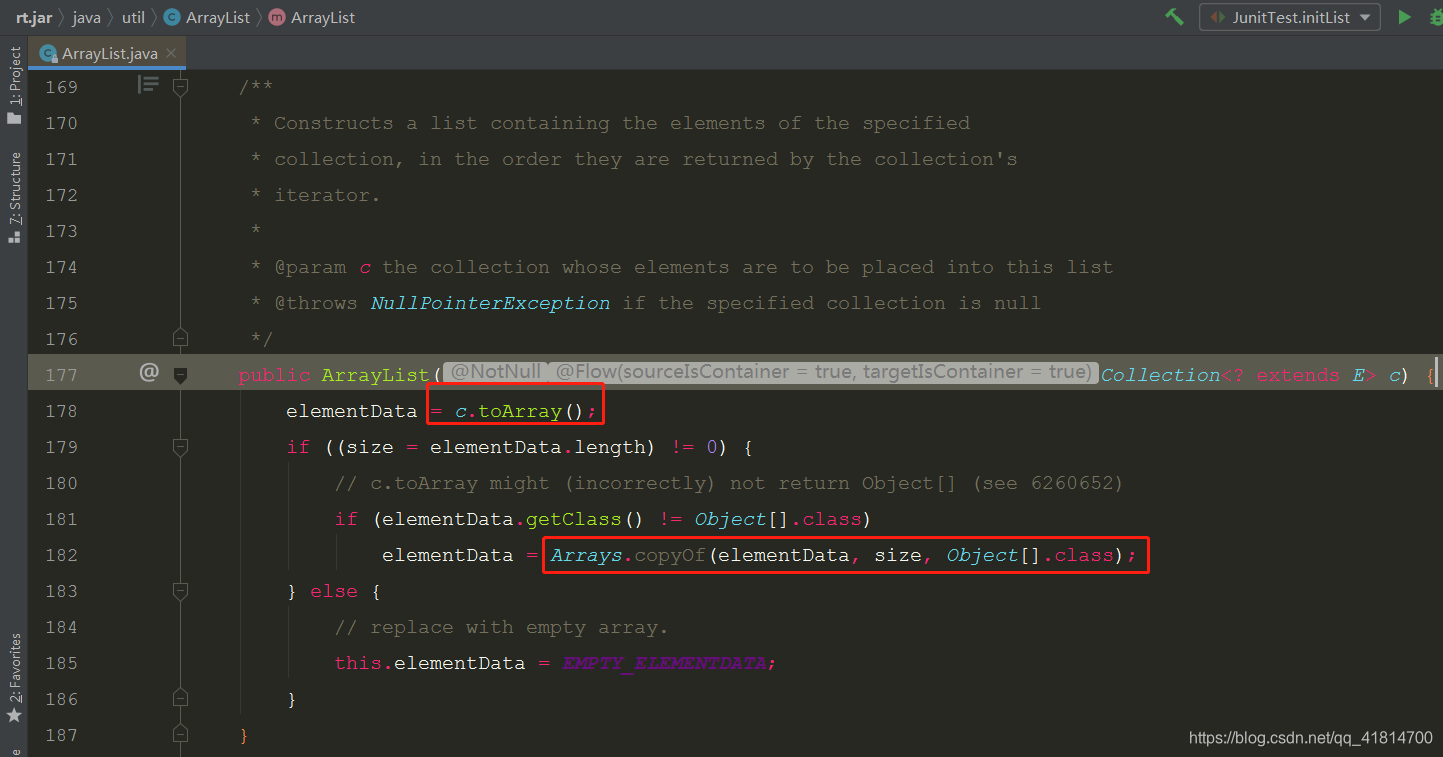Toggle rendered doc view icon at line 169

click(x=148, y=86)
